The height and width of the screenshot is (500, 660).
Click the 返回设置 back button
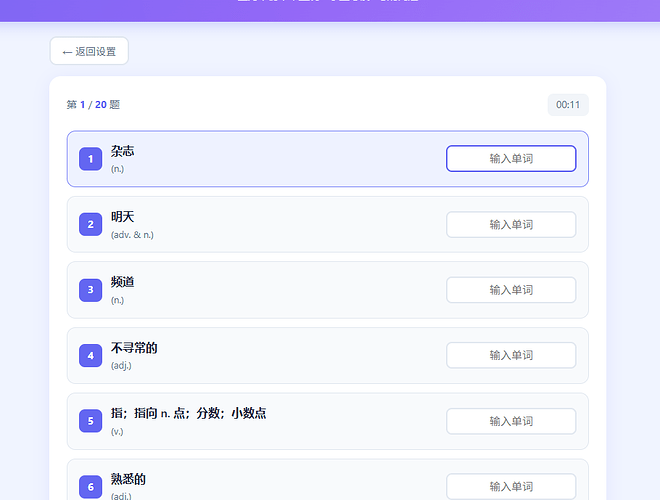tap(89, 51)
